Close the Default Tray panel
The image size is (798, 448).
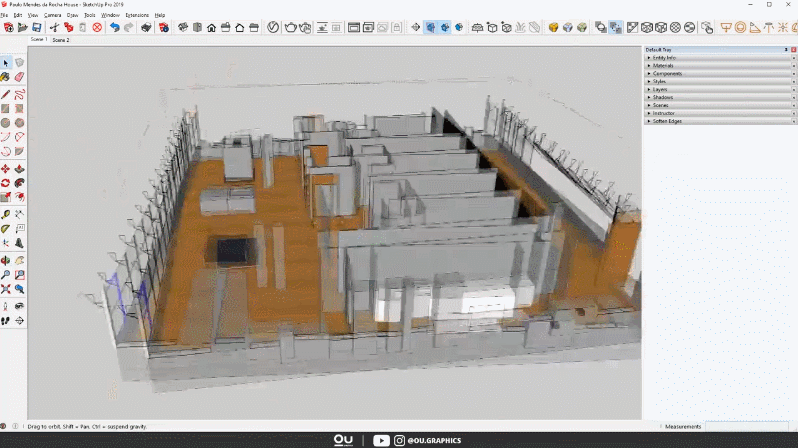pyautogui.click(x=793, y=49)
